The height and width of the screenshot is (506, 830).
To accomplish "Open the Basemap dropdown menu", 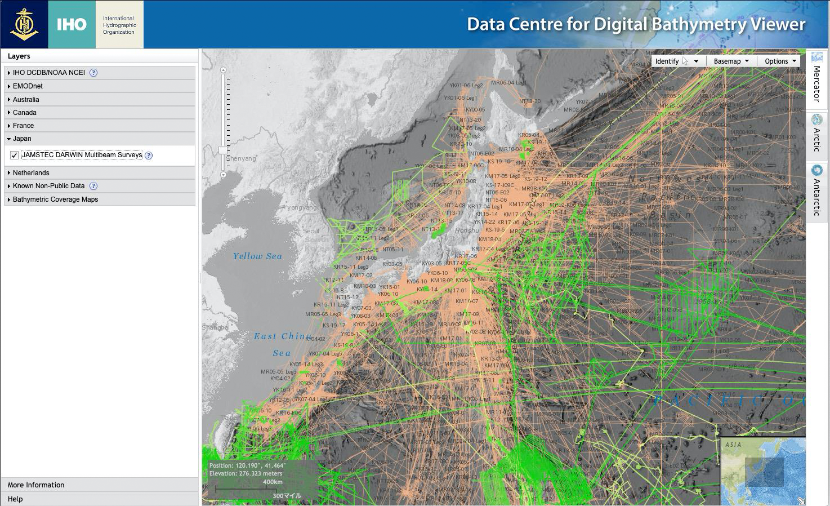I will 731,61.
